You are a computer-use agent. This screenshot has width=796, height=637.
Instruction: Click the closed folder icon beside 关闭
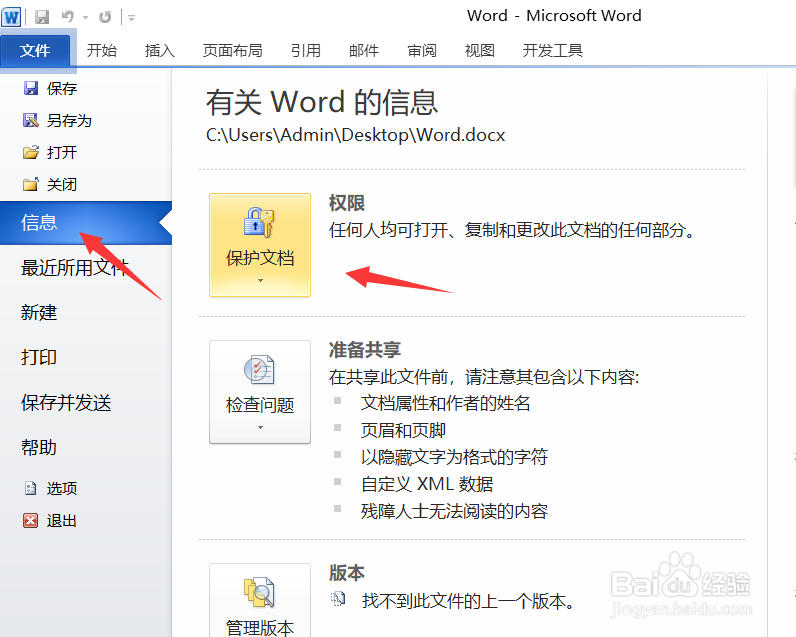[31, 184]
